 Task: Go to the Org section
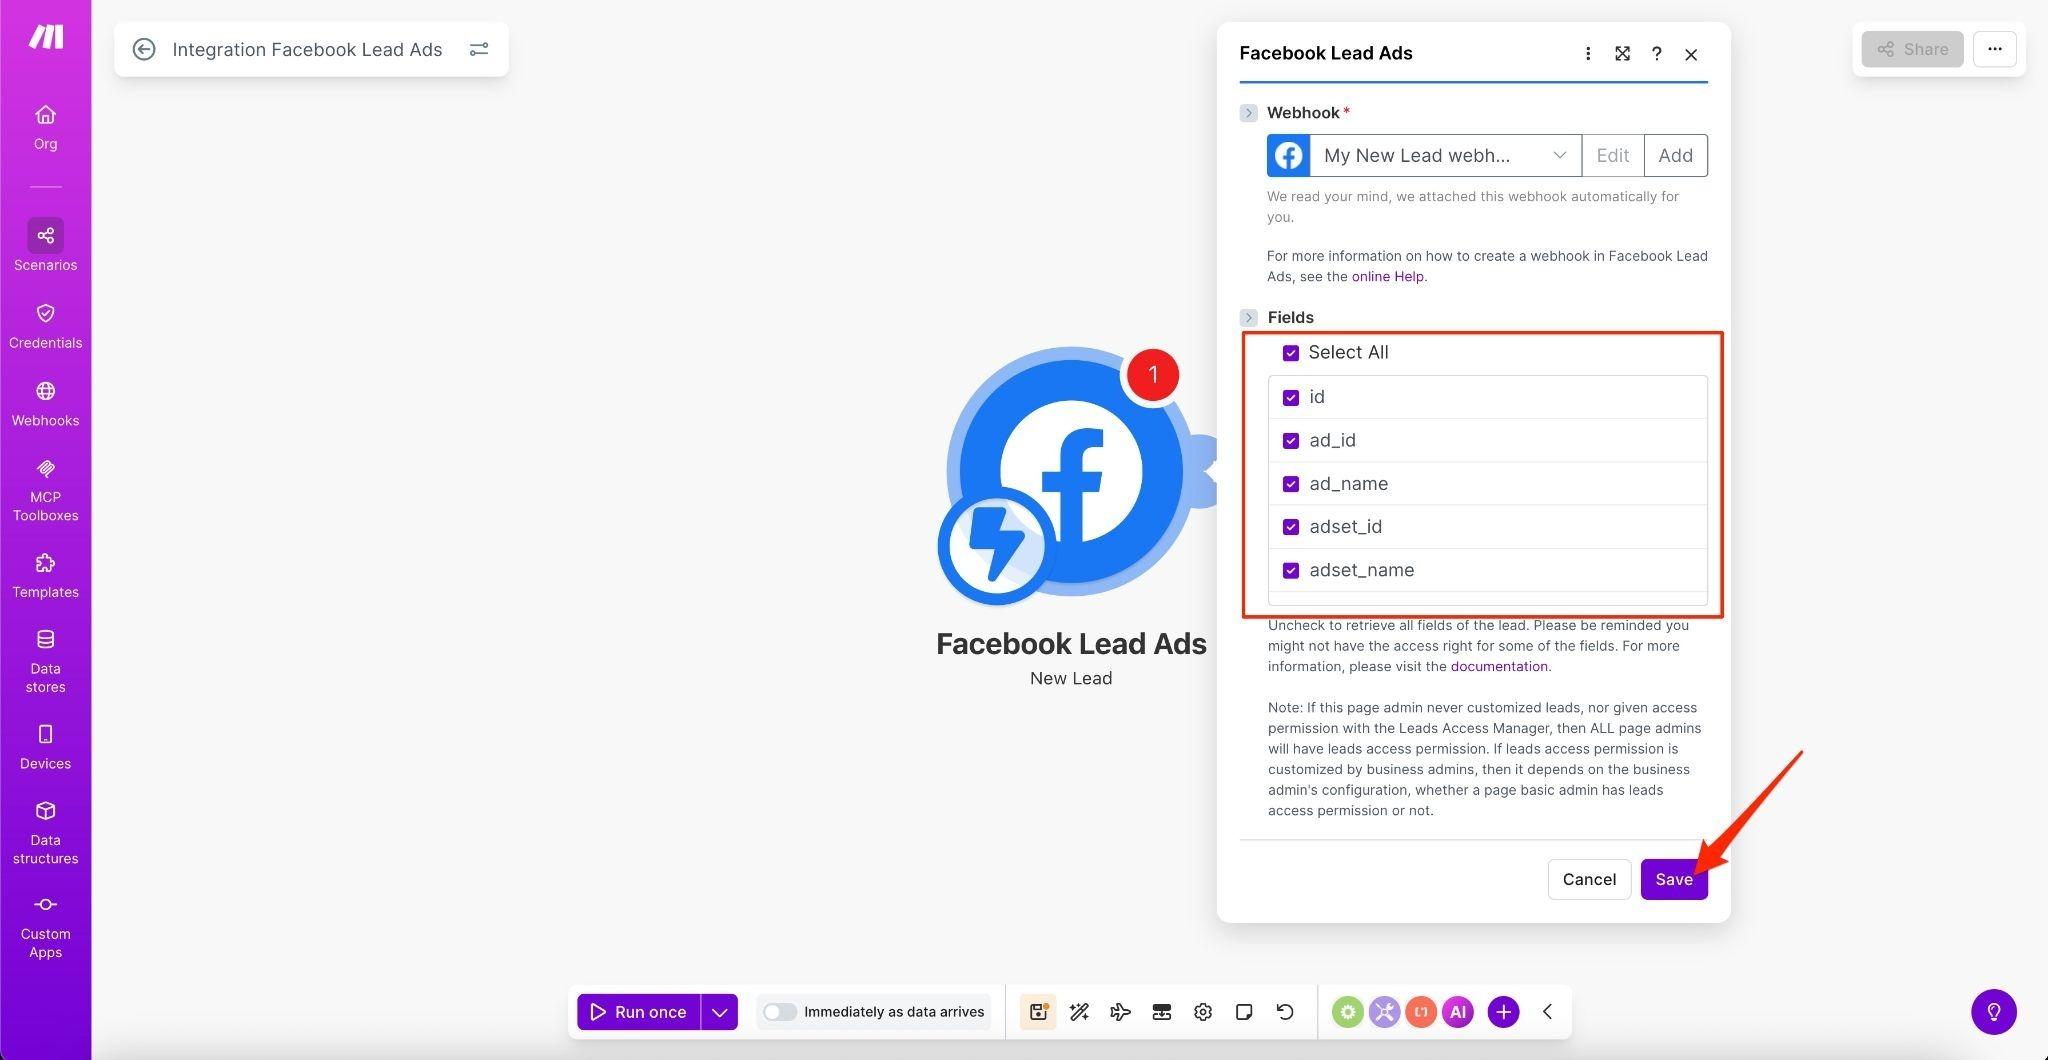[45, 127]
